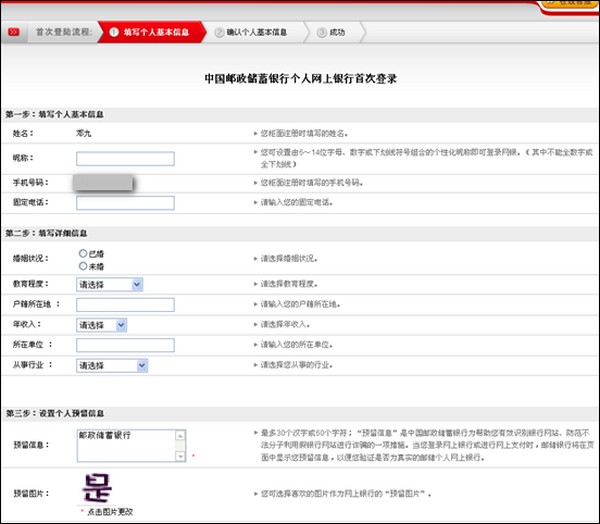Click hint text 请输入您的固定电话
Screen dimensions: 600x524
[x=297, y=202]
